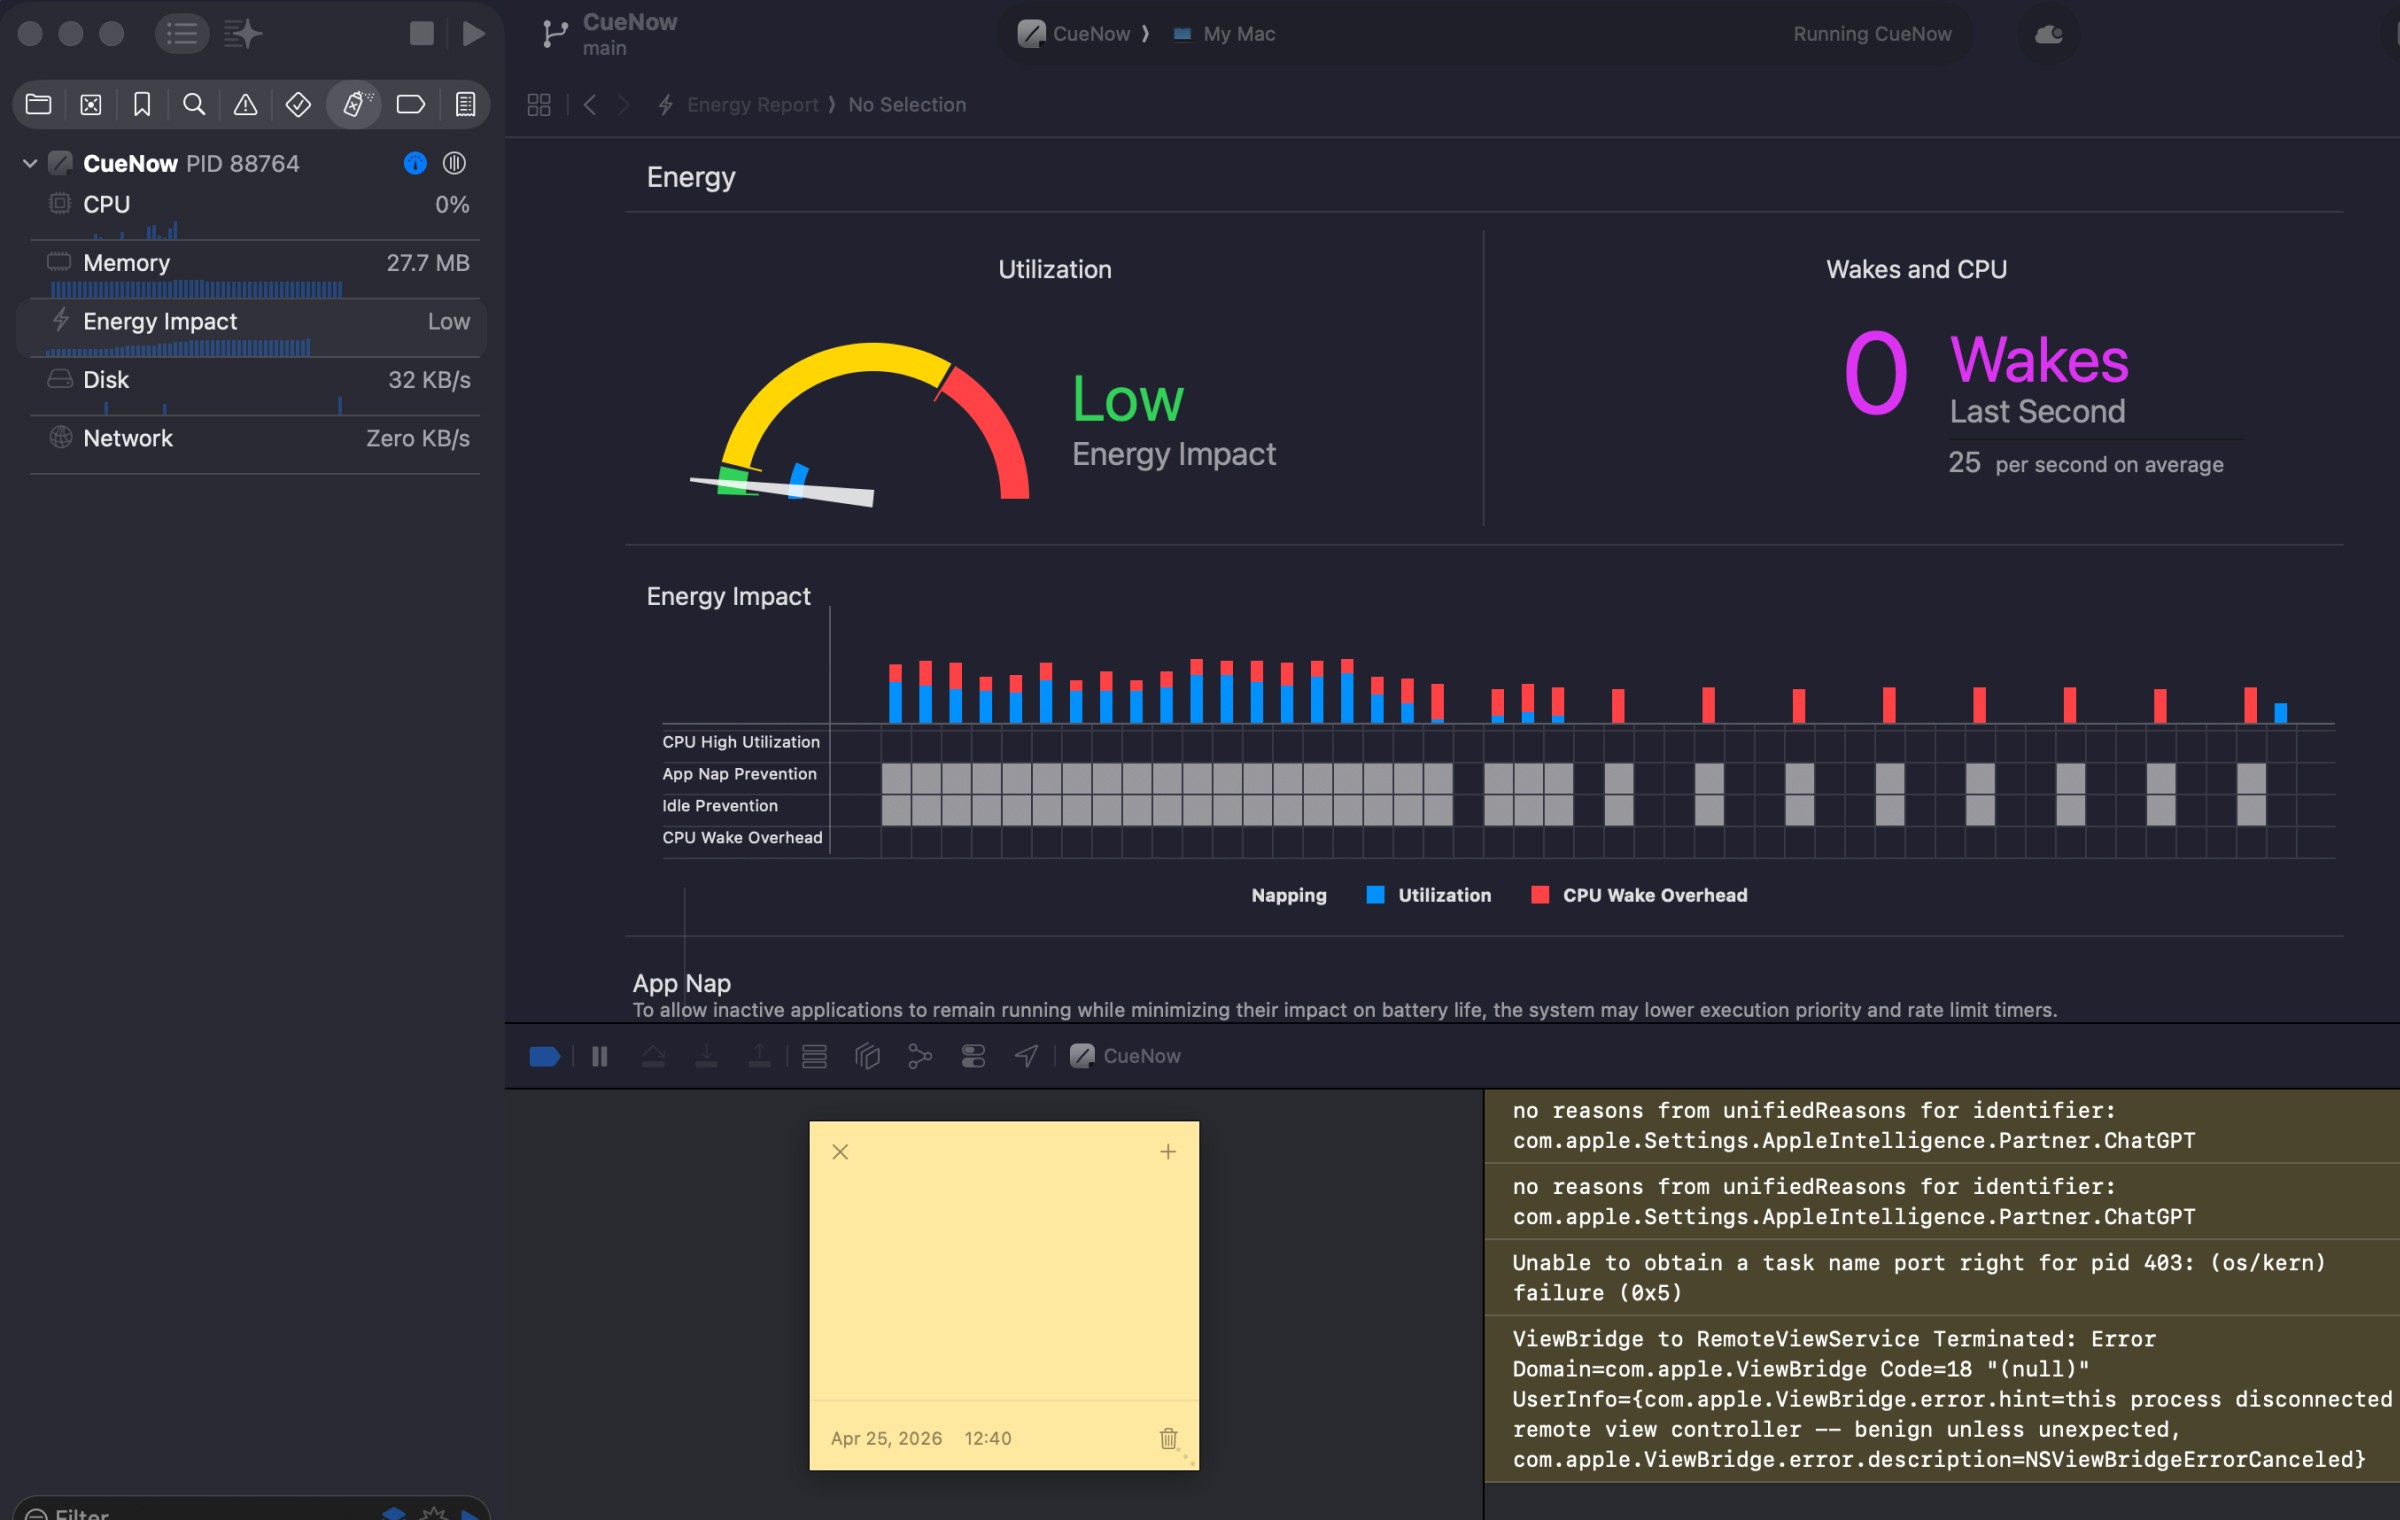Open the Report navigator

click(465, 104)
